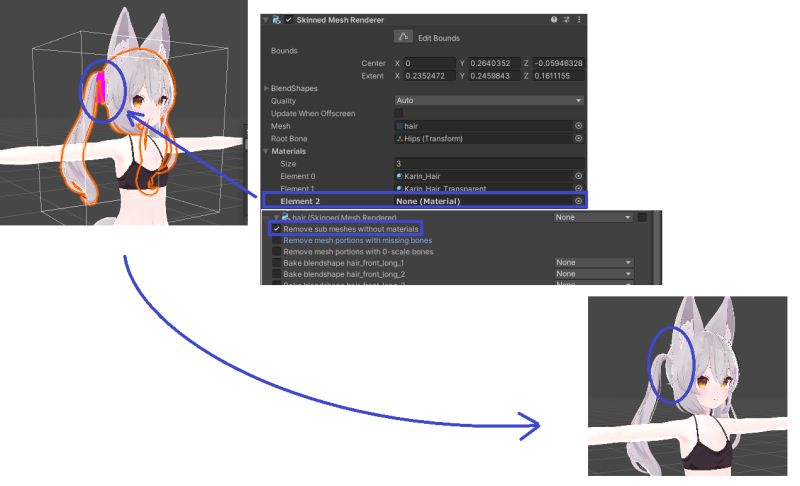Open the object picker for Element 2
This screenshot has height=486, width=800.
click(578, 201)
